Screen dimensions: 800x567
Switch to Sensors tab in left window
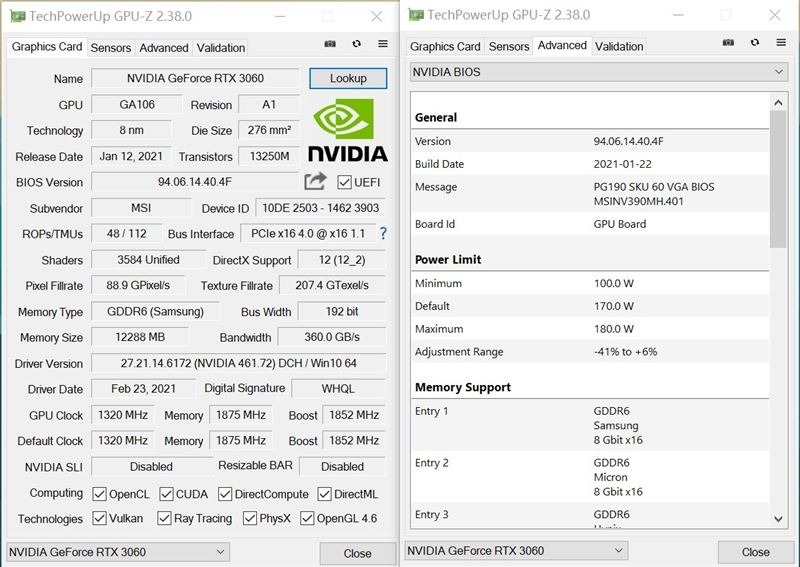coord(110,47)
